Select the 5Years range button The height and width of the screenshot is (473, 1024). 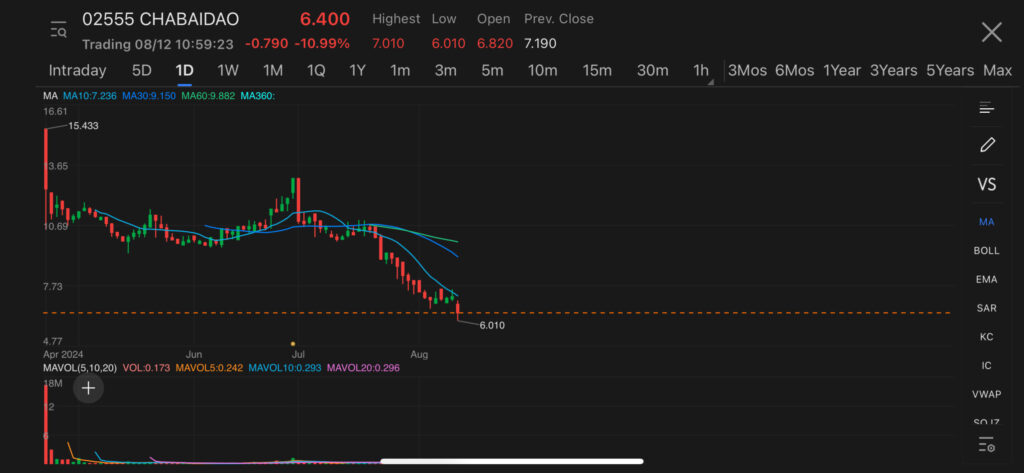coord(949,71)
